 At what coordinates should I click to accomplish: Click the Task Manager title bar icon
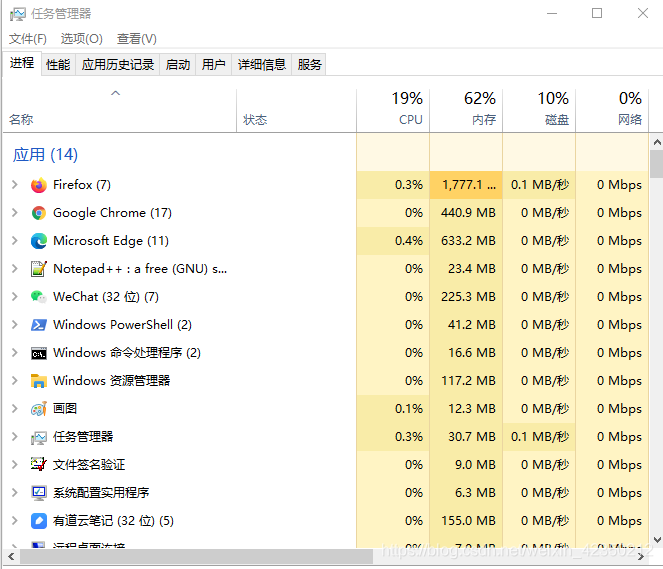click(17, 14)
